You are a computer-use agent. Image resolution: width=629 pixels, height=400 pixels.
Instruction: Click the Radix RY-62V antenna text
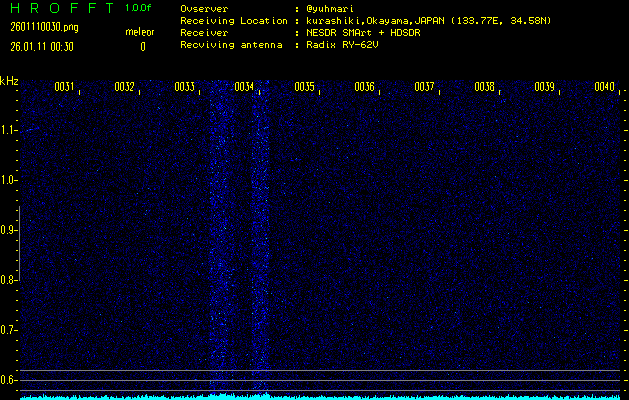click(343, 45)
